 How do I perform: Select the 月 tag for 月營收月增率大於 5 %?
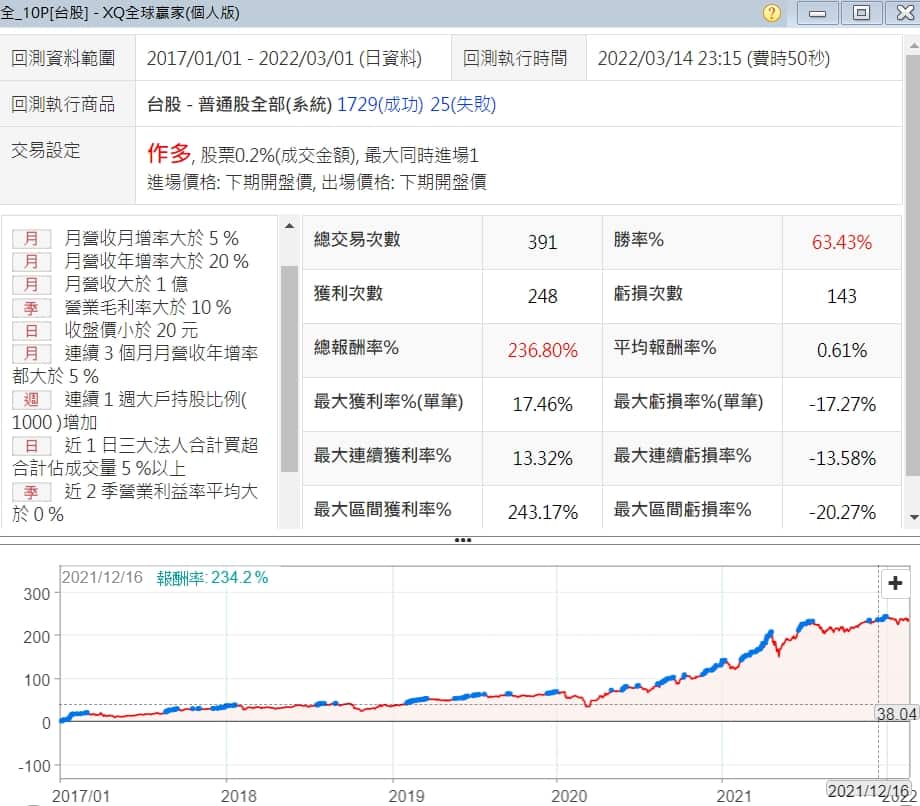(x=32, y=239)
